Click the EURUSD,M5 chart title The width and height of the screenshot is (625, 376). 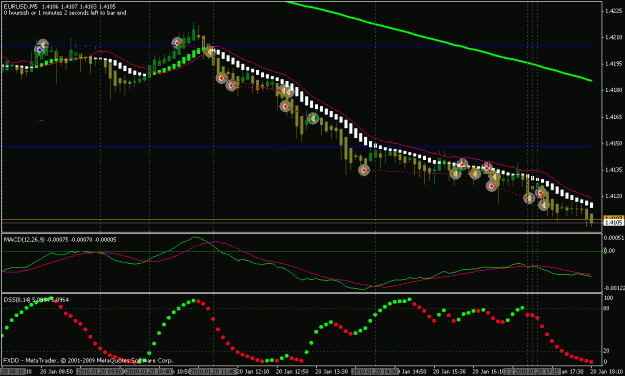22,6
